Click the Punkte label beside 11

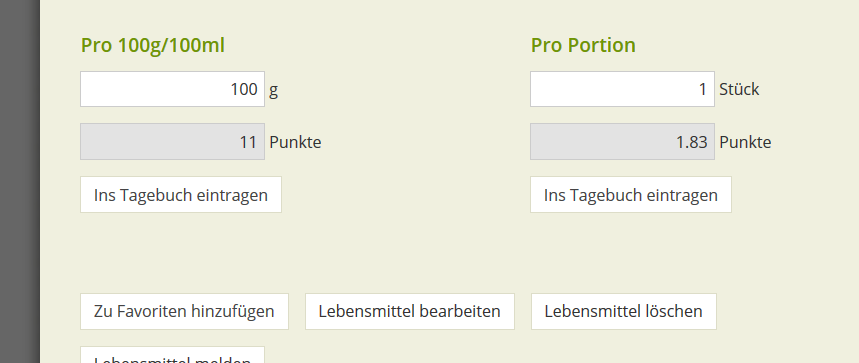295,142
